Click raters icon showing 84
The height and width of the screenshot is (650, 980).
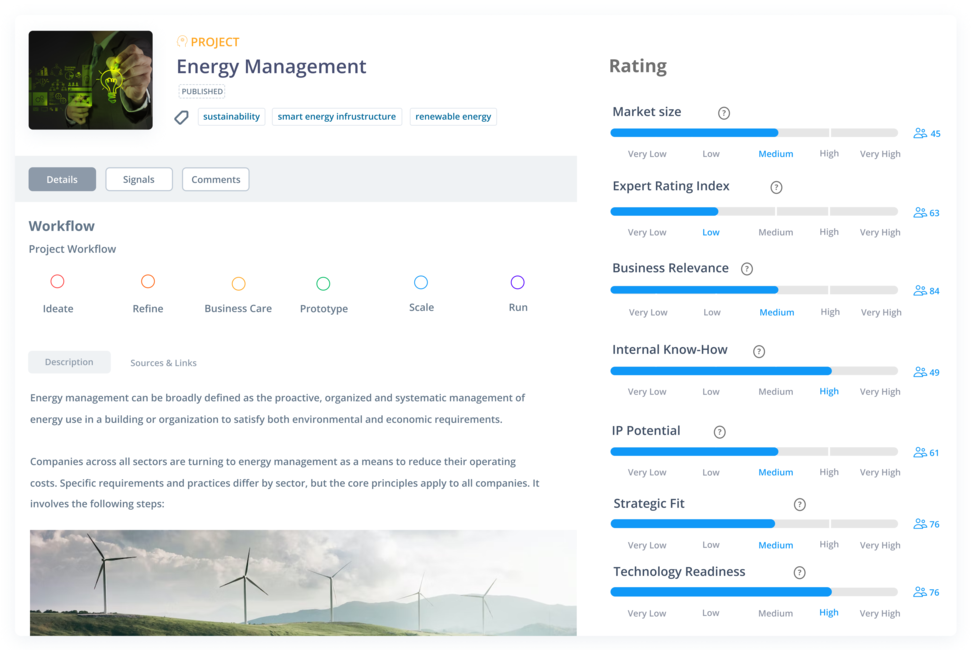pyautogui.click(x=920, y=291)
